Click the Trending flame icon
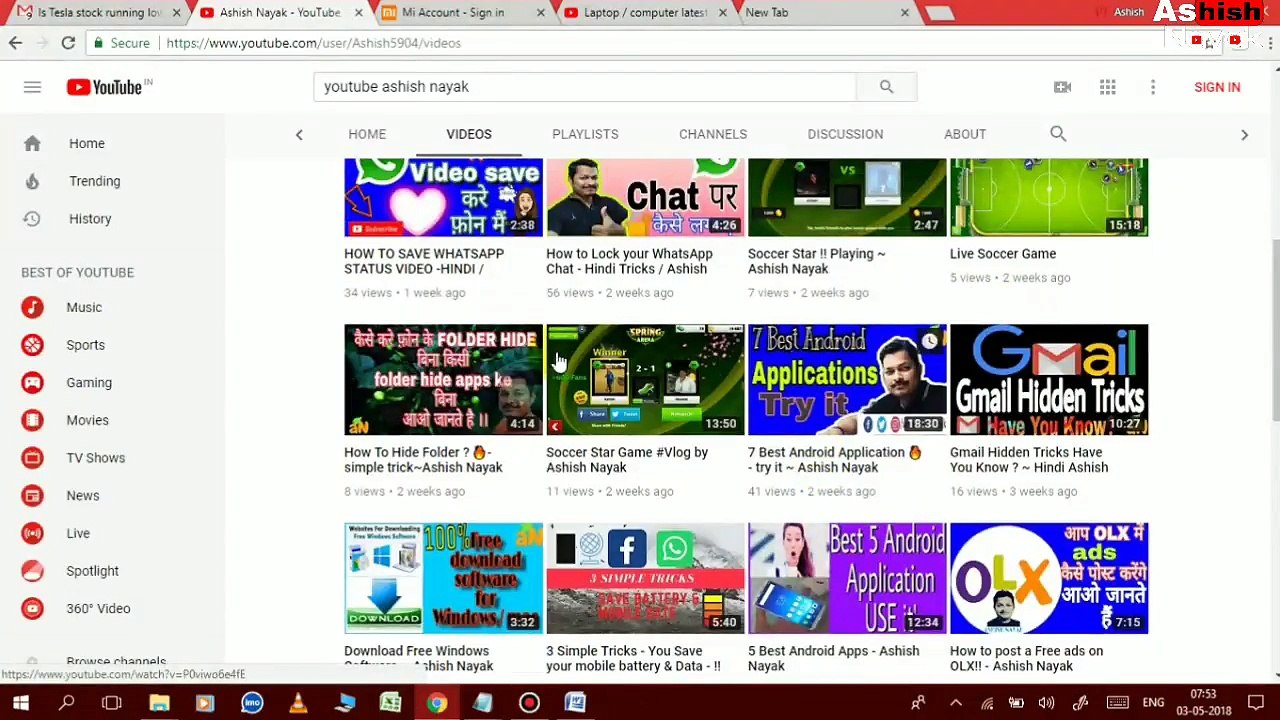Screen dimensions: 1280x720 tap(32, 181)
